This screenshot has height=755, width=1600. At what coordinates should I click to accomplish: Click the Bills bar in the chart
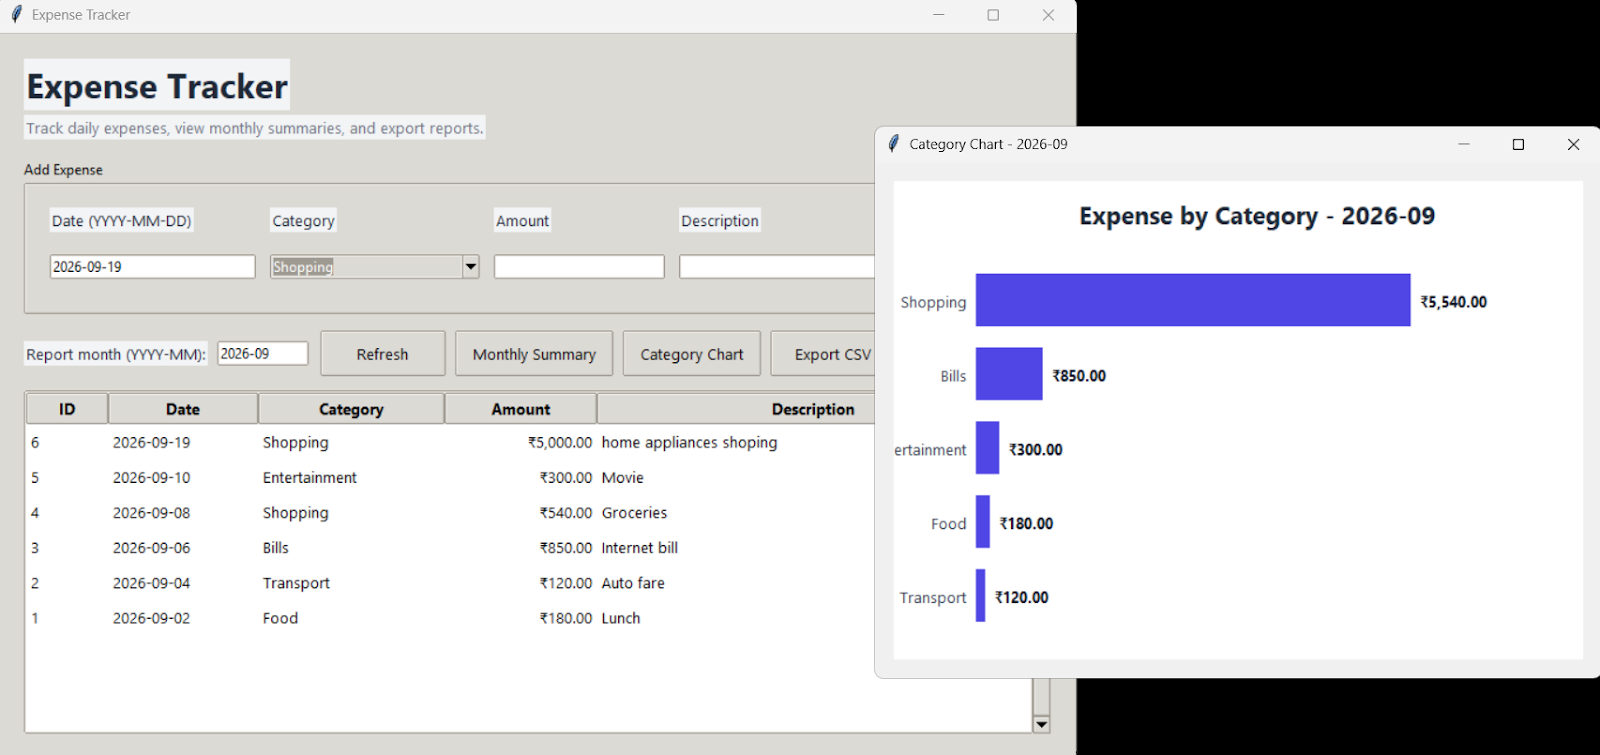click(x=1009, y=374)
